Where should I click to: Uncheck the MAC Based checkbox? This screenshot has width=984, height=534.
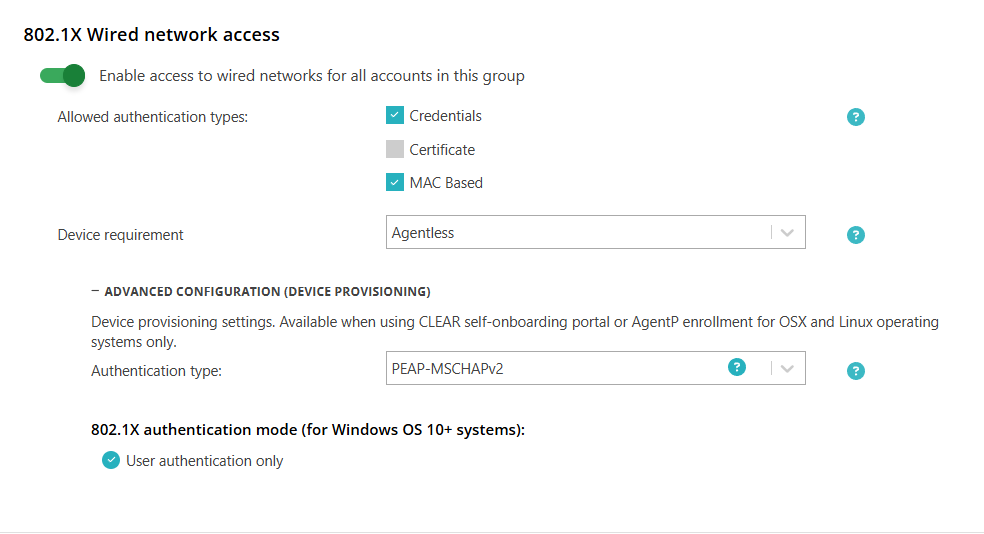coord(395,183)
